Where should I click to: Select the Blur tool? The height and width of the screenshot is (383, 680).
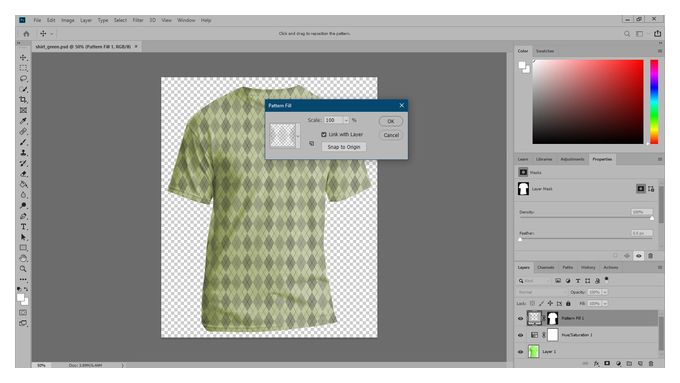23,195
